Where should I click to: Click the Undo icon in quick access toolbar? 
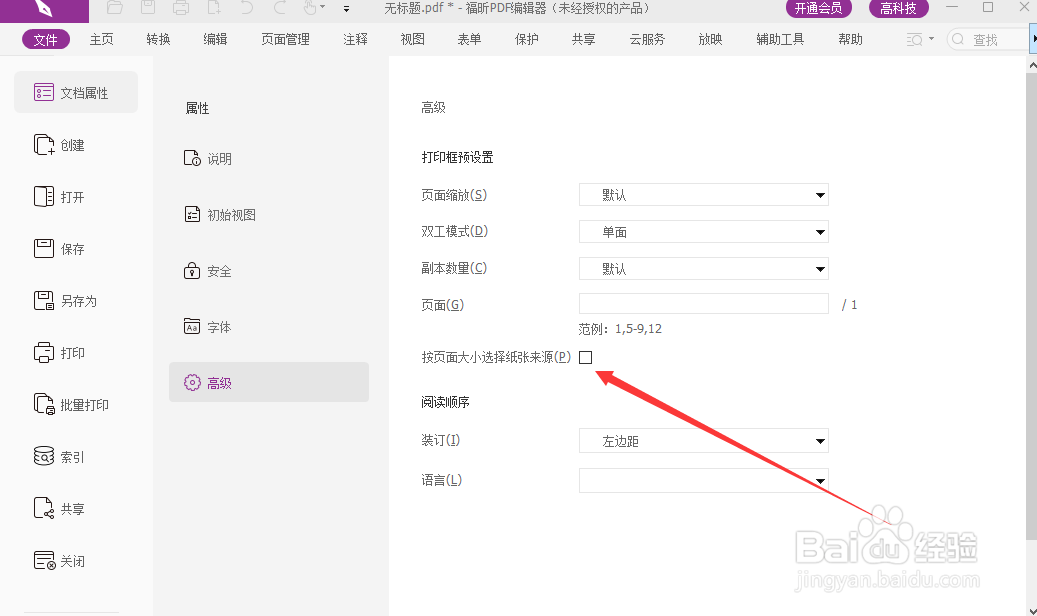tap(245, 9)
